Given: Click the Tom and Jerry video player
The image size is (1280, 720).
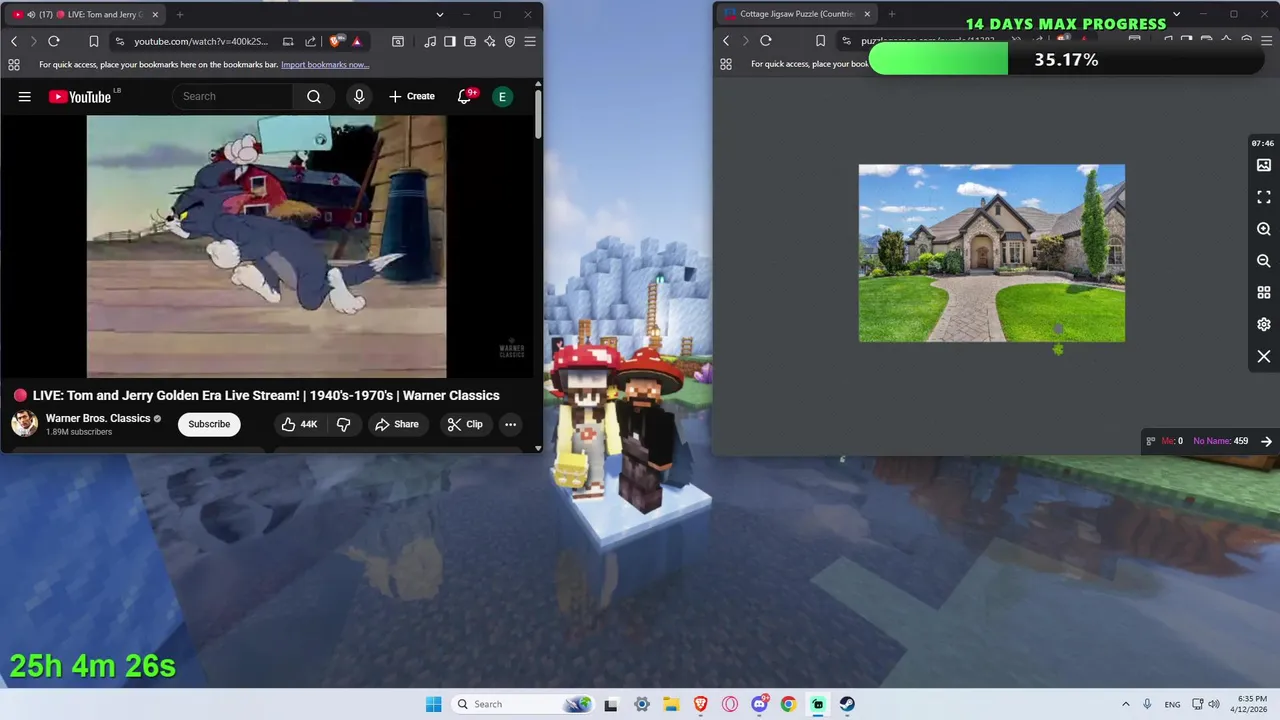Looking at the screenshot, I should [x=267, y=246].
